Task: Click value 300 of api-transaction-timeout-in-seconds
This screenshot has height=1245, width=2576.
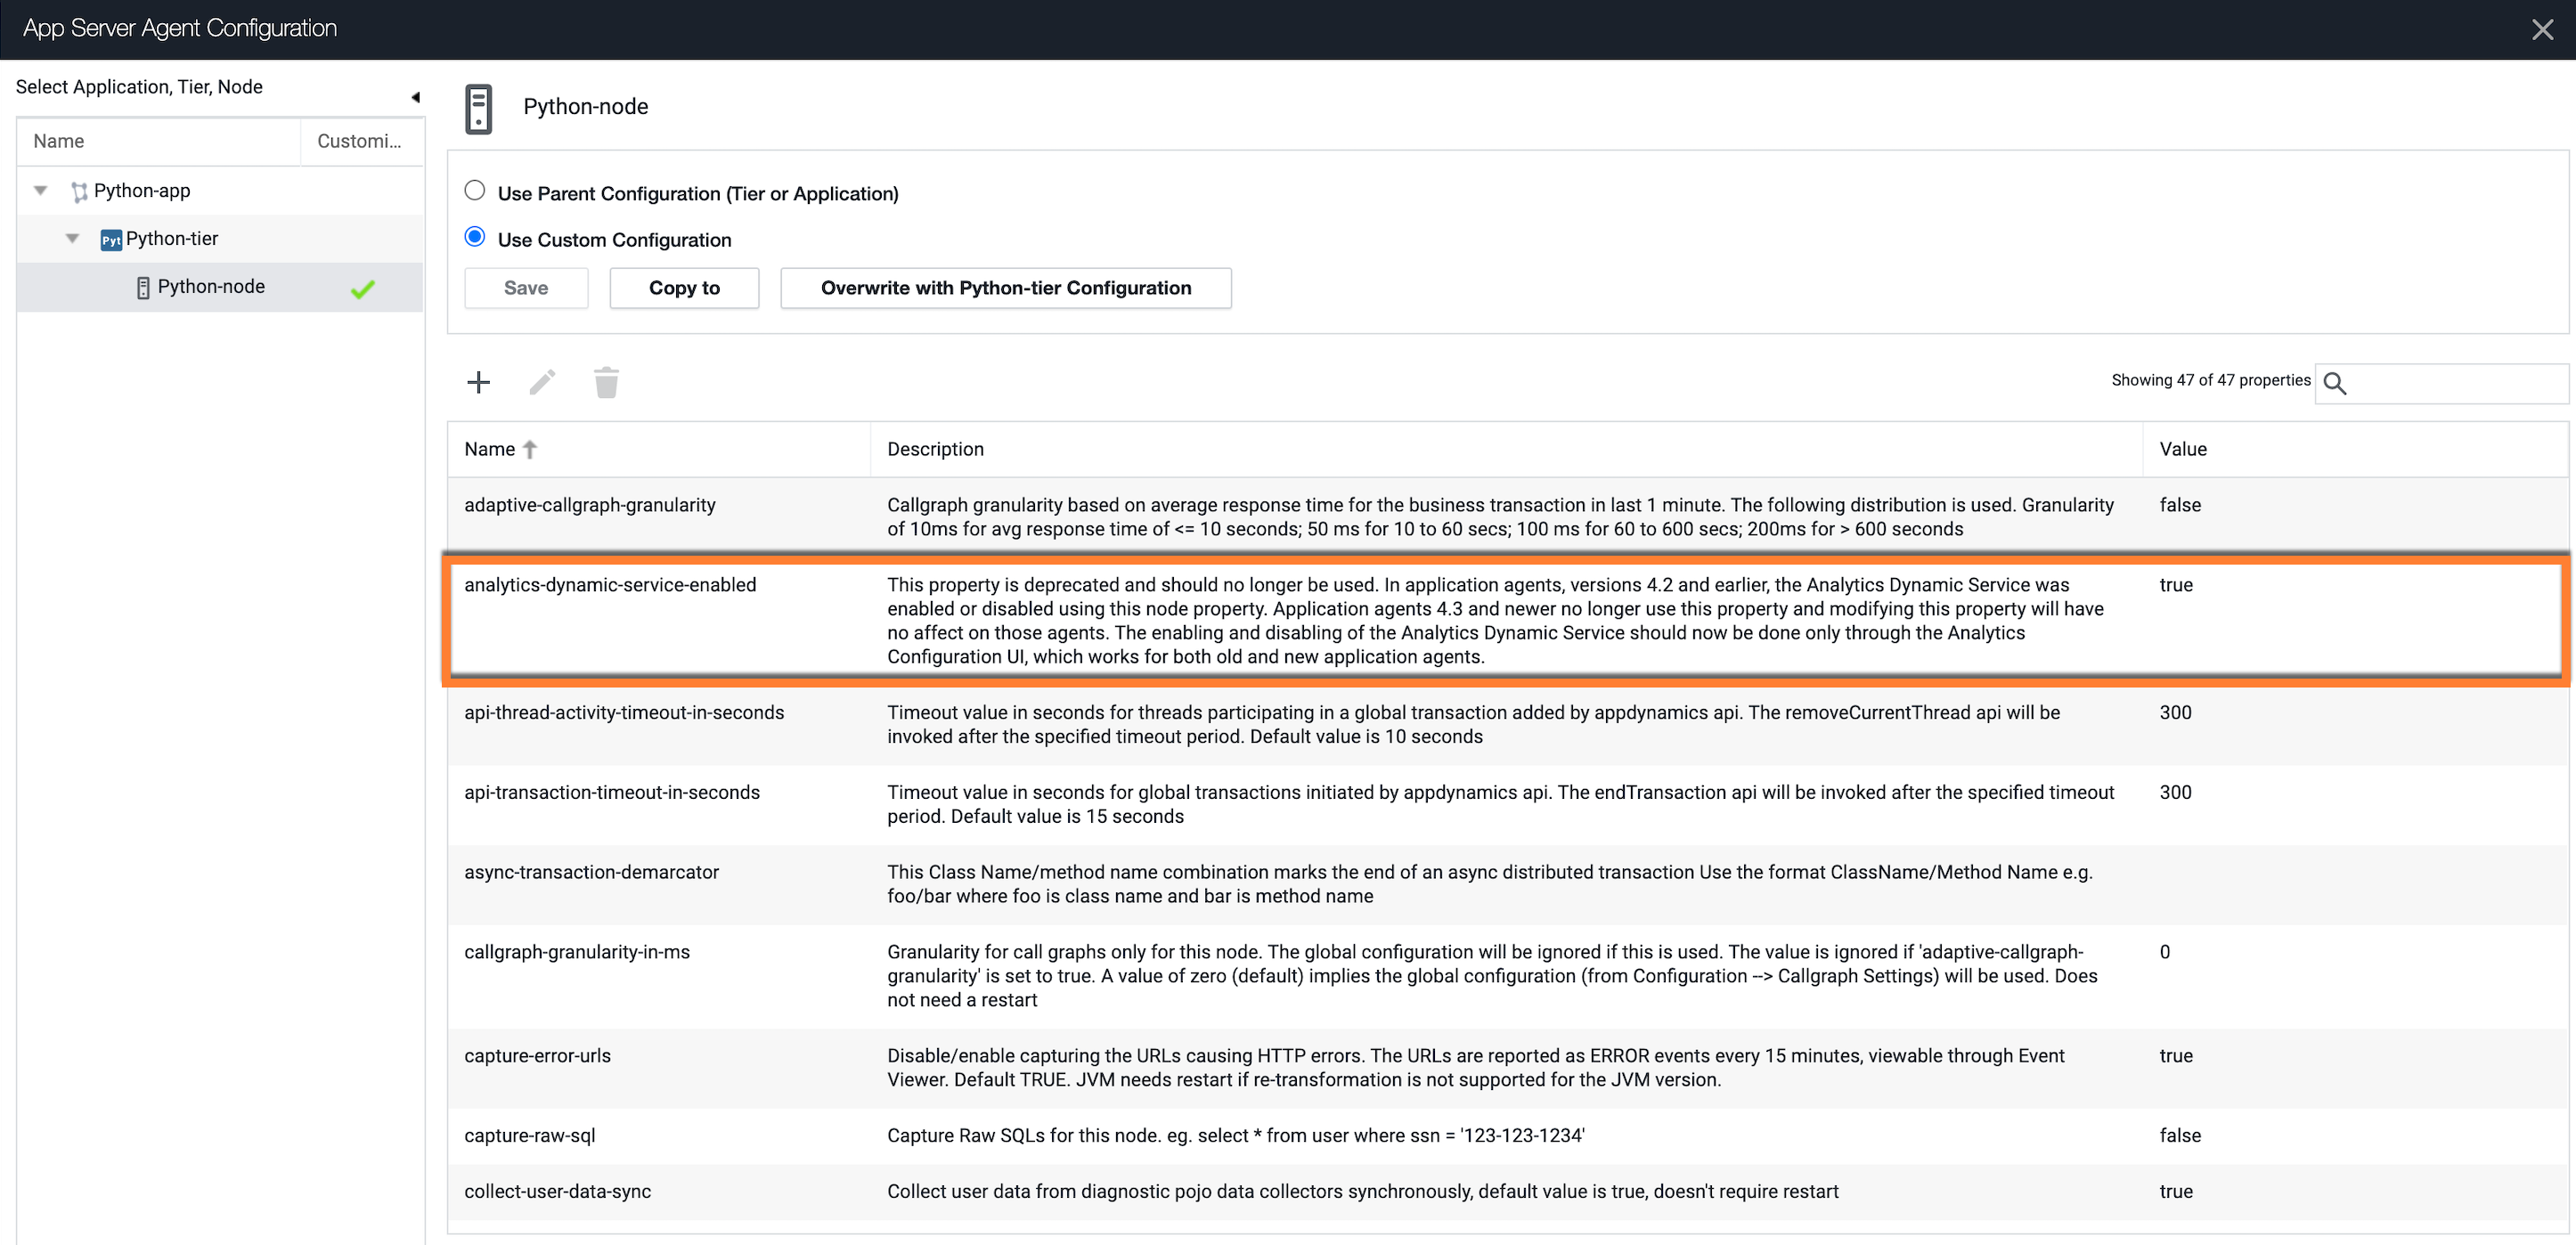Action: [2175, 793]
